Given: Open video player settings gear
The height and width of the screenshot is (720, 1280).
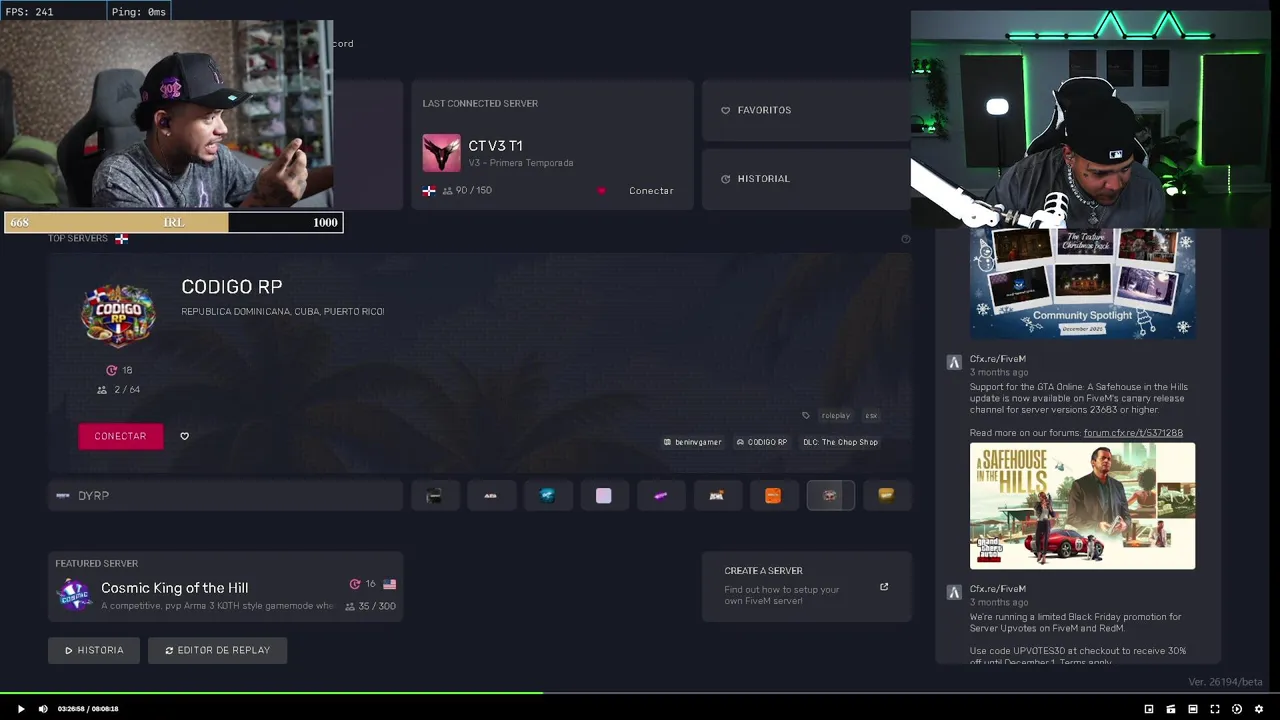Looking at the screenshot, I should pos(1259,709).
